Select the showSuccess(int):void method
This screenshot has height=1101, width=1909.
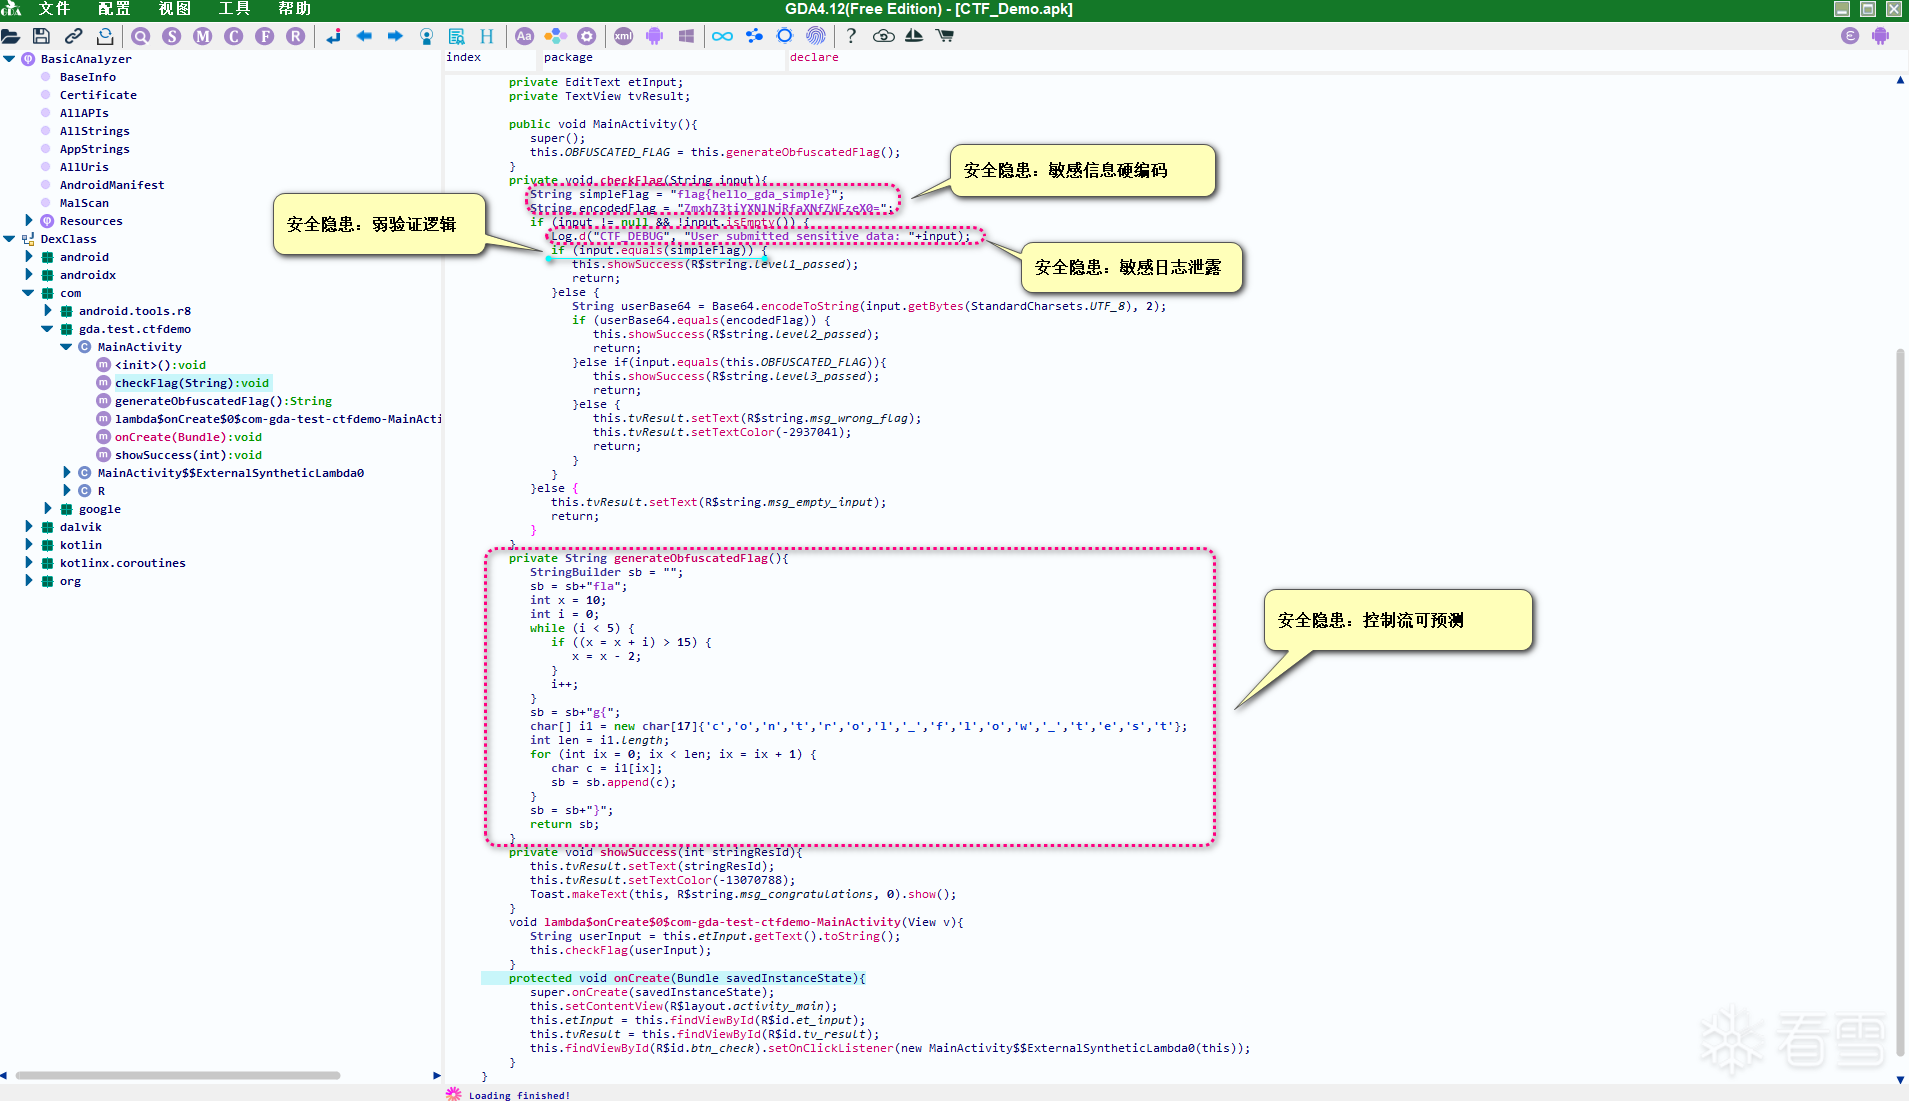tap(188, 455)
